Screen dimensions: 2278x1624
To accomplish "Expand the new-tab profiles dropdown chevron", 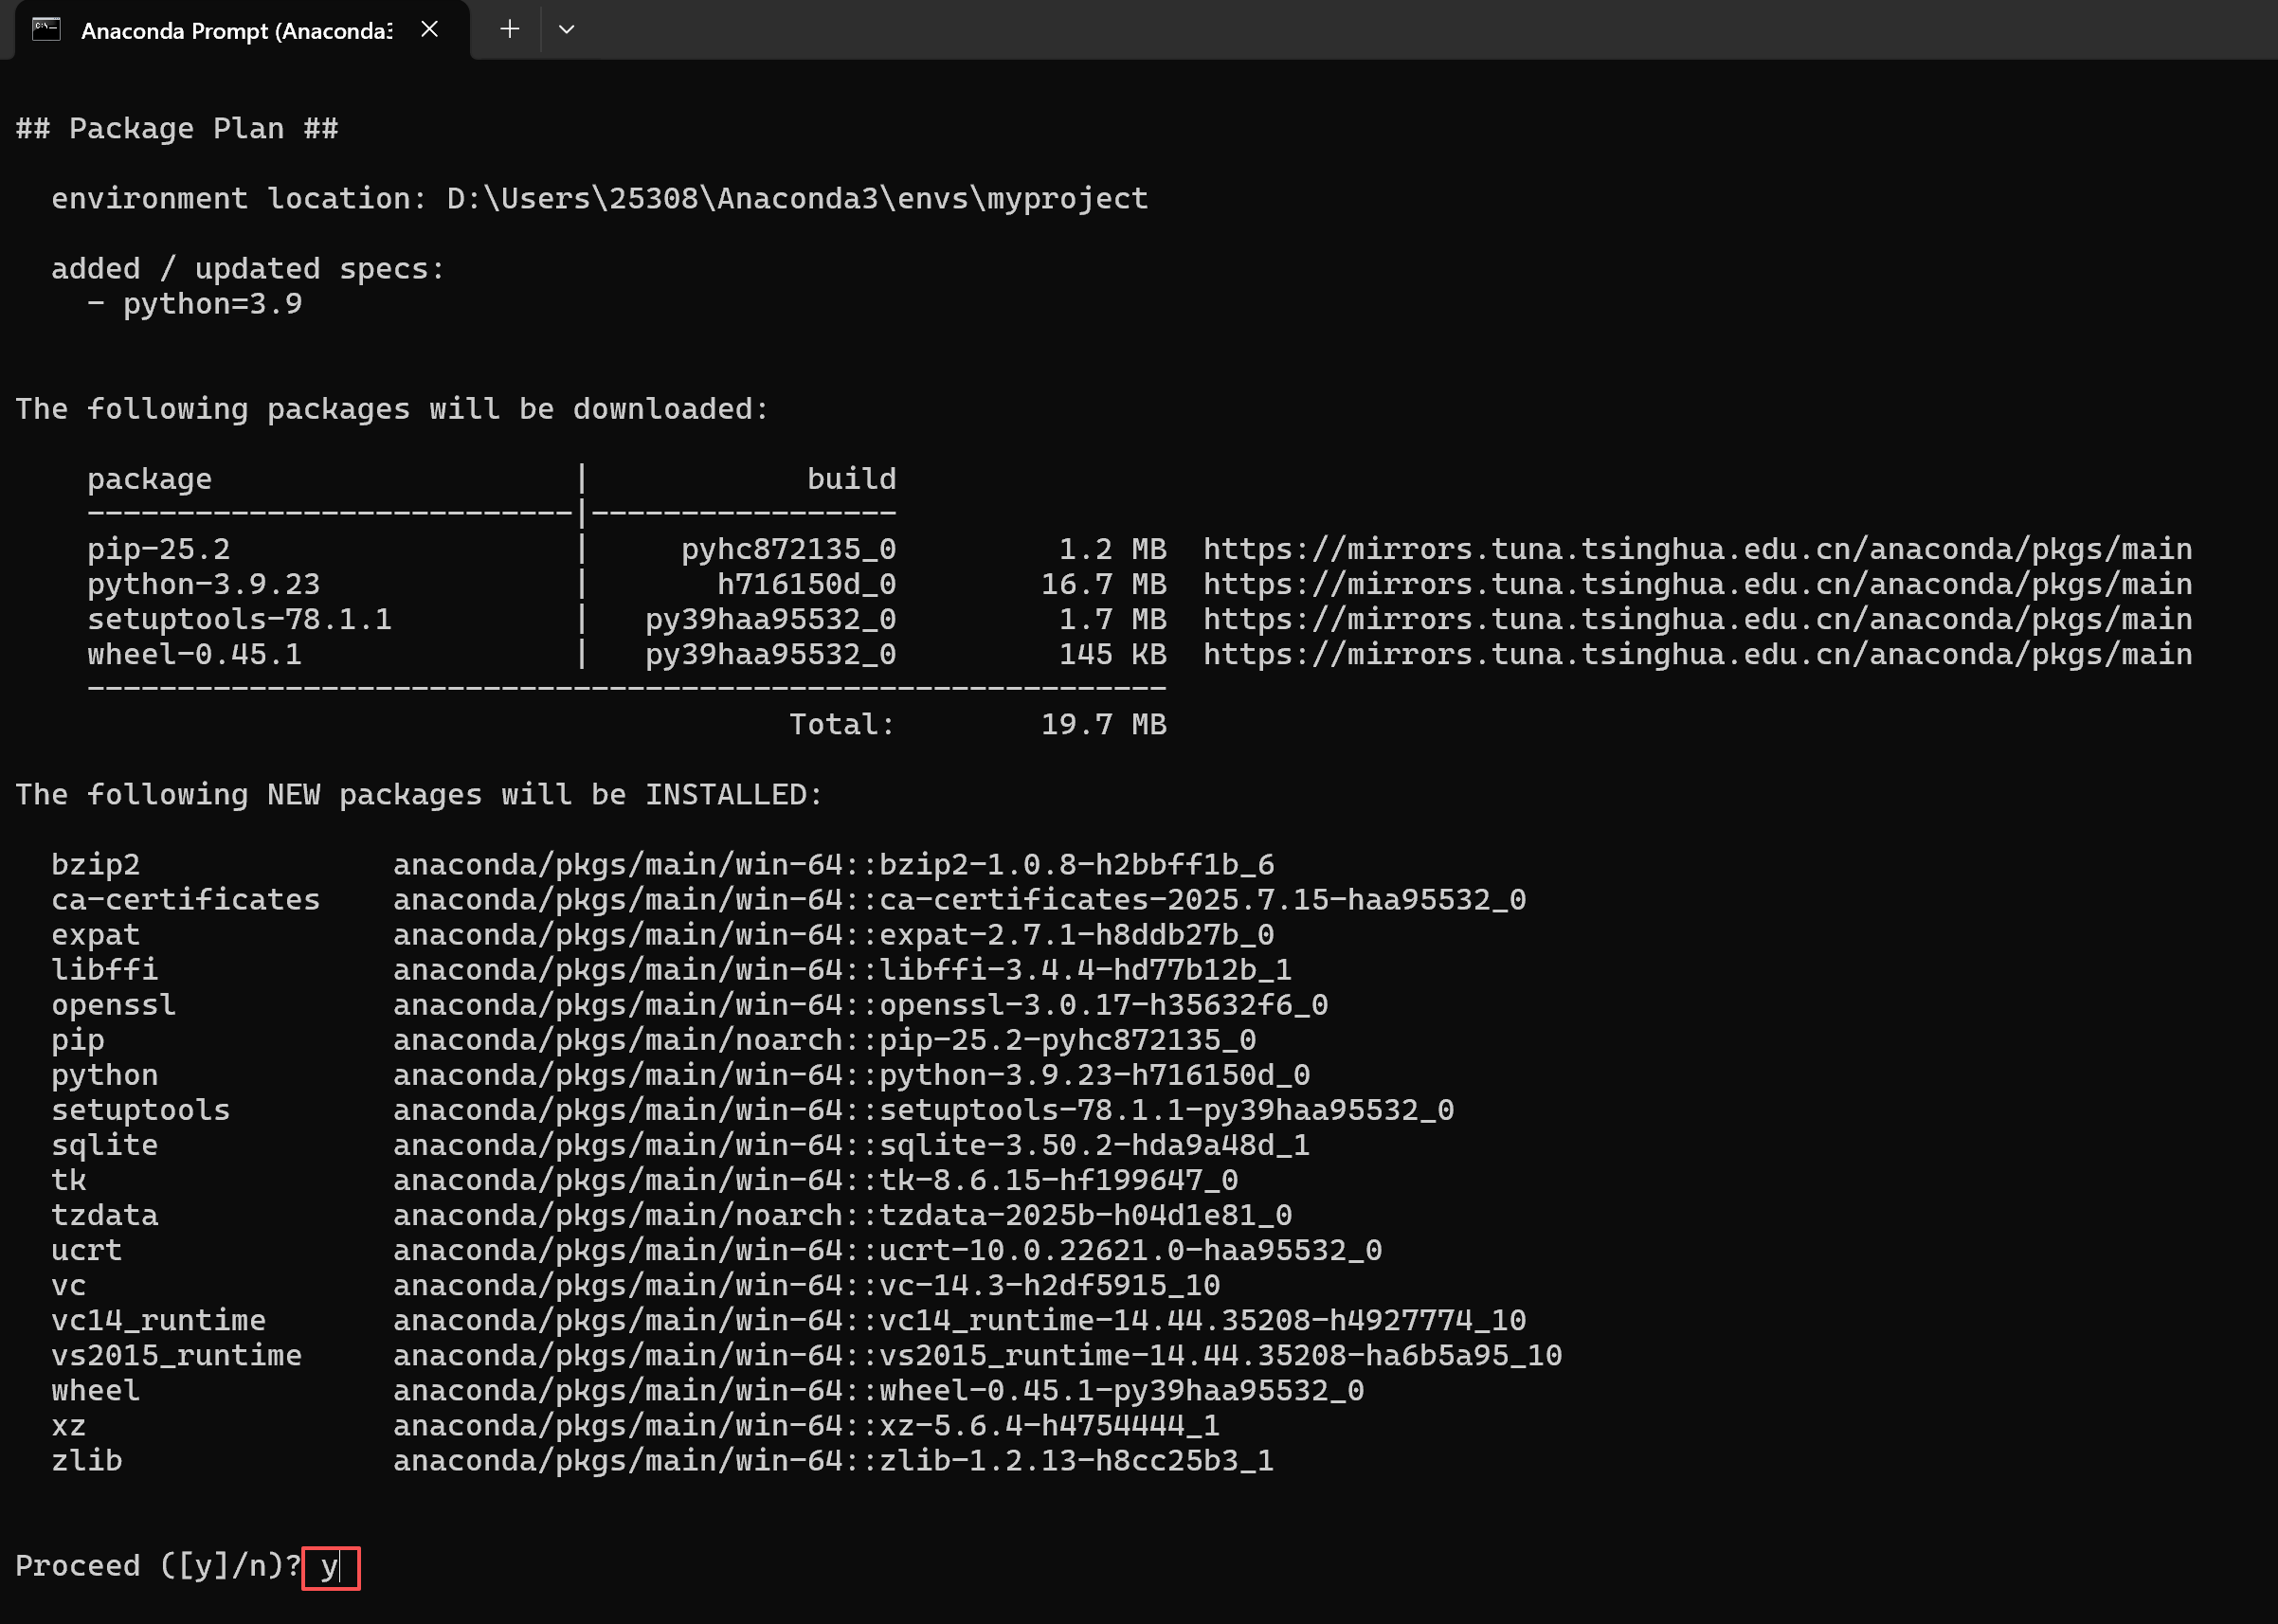I will point(566,30).
